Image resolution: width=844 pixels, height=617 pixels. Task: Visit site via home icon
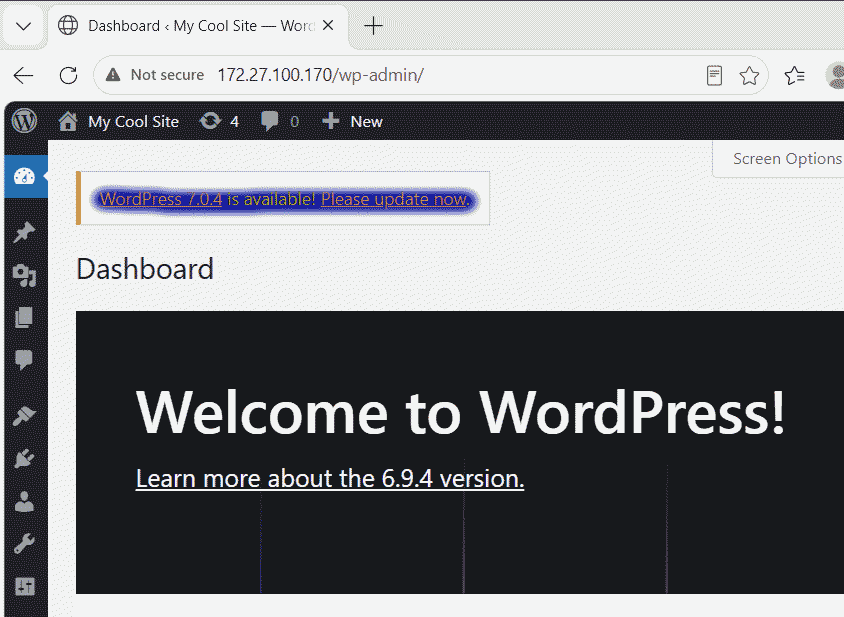click(x=68, y=122)
